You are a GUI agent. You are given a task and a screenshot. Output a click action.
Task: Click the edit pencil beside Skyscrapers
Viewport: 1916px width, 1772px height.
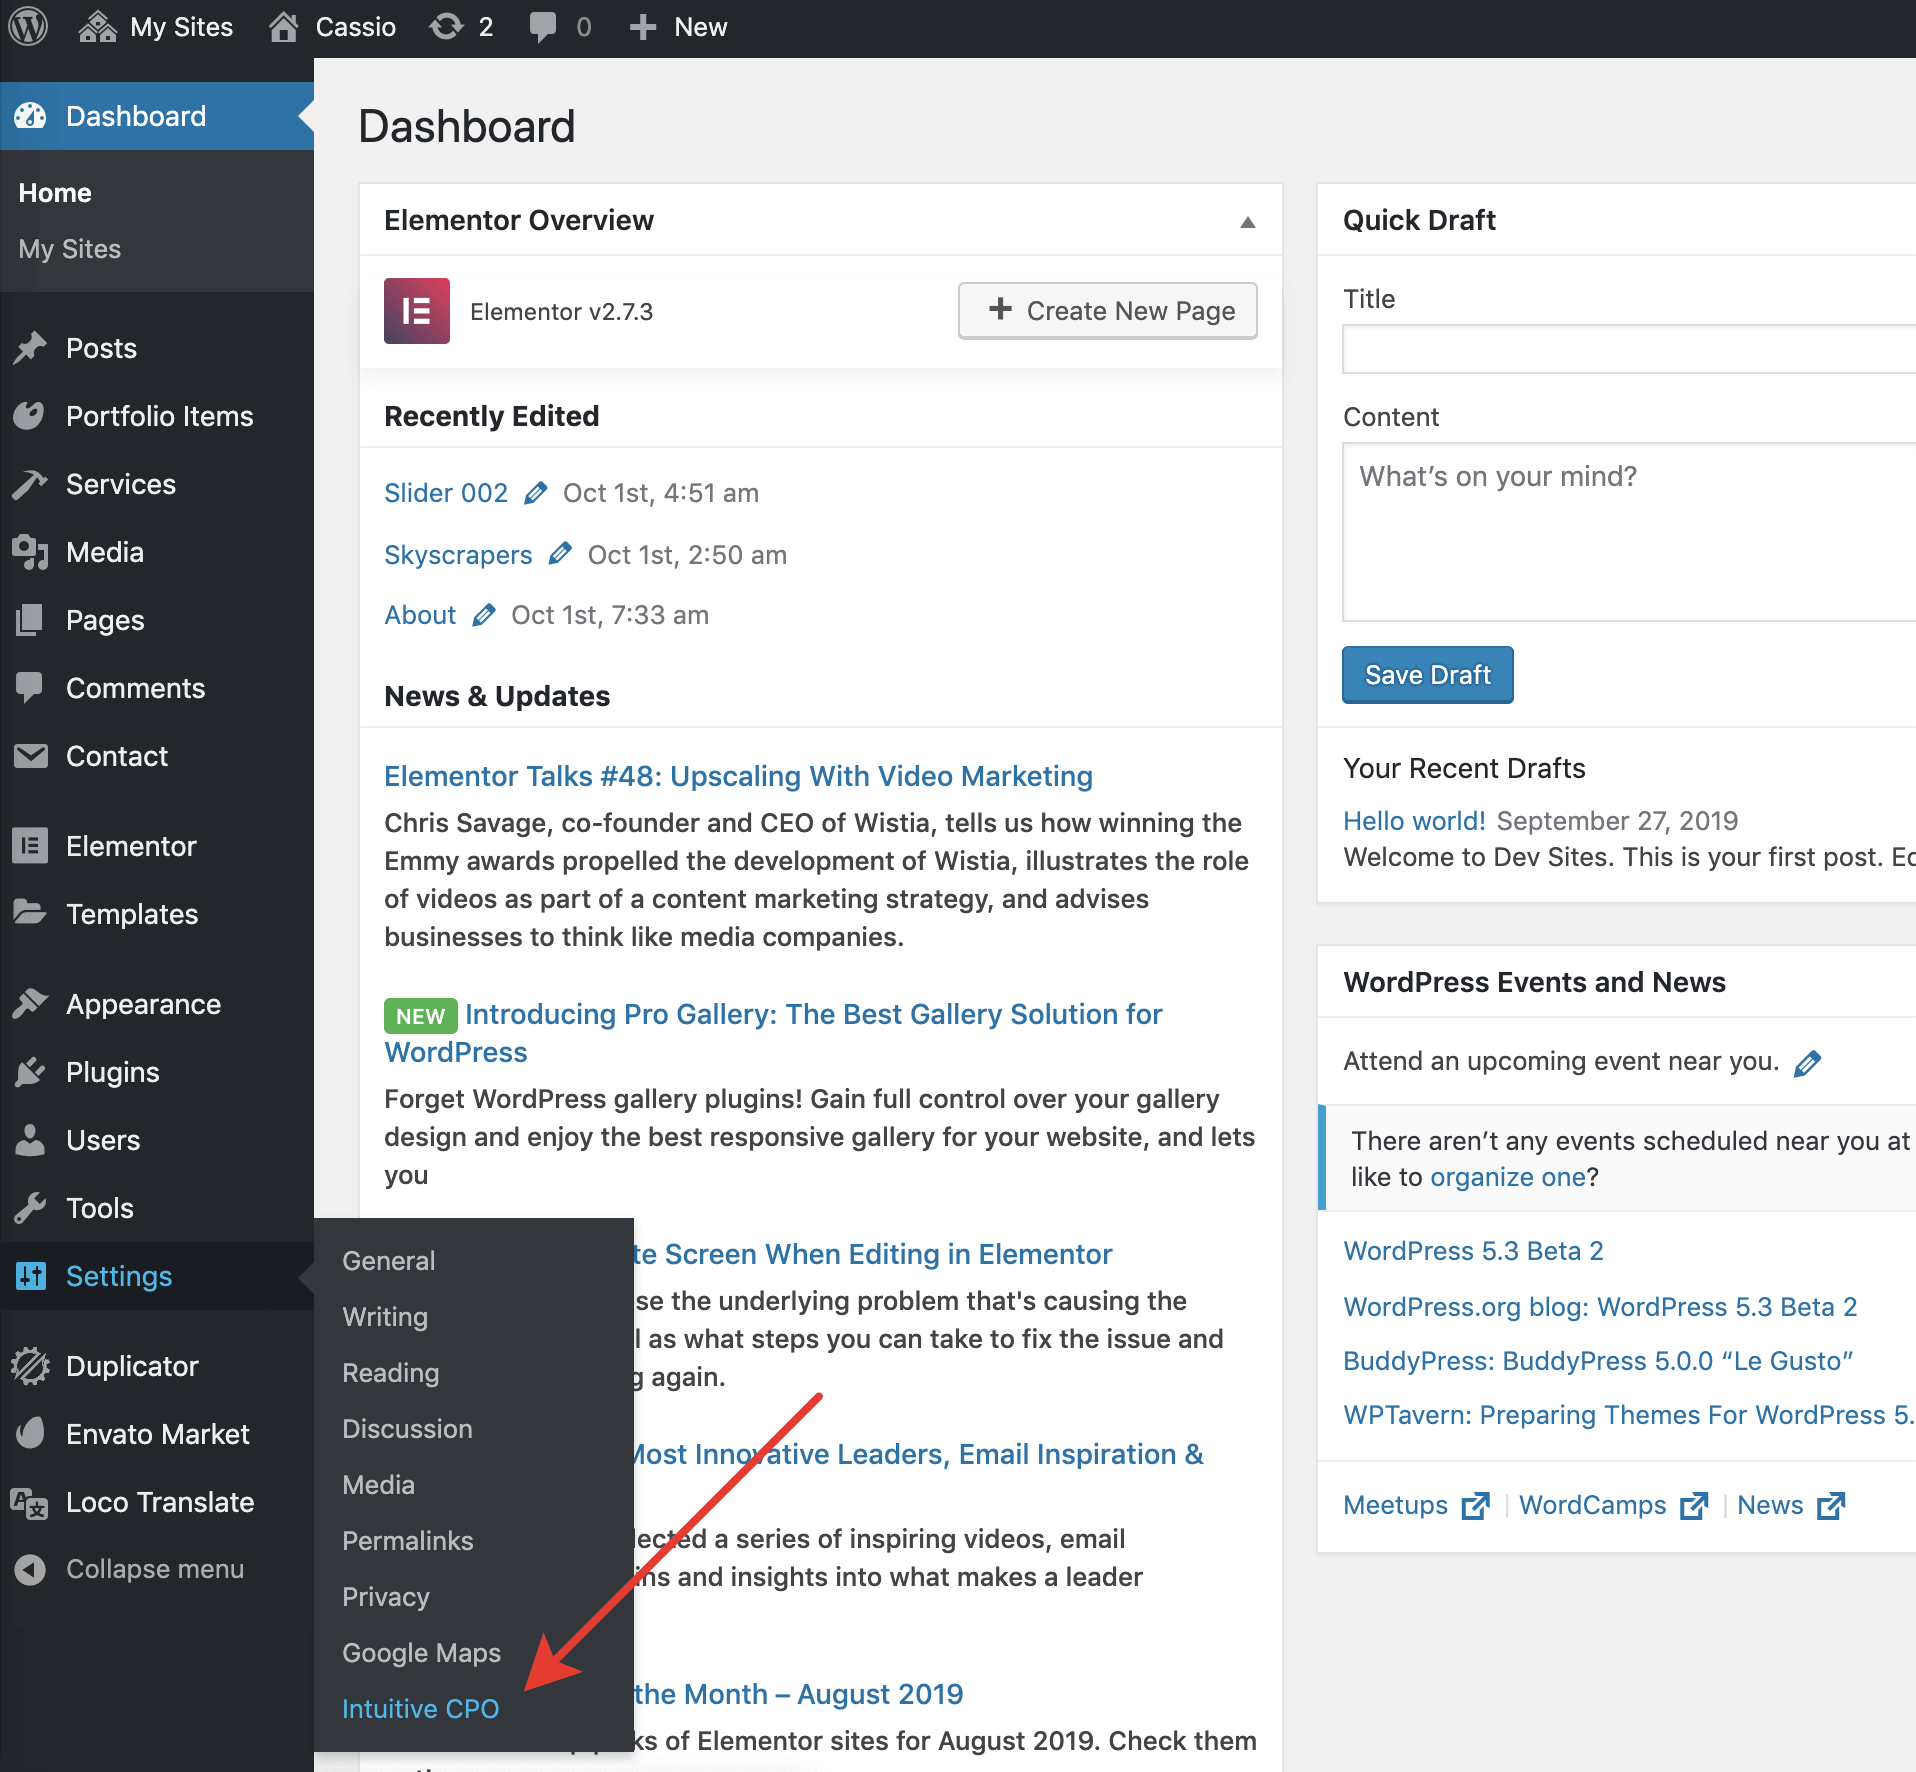point(560,554)
